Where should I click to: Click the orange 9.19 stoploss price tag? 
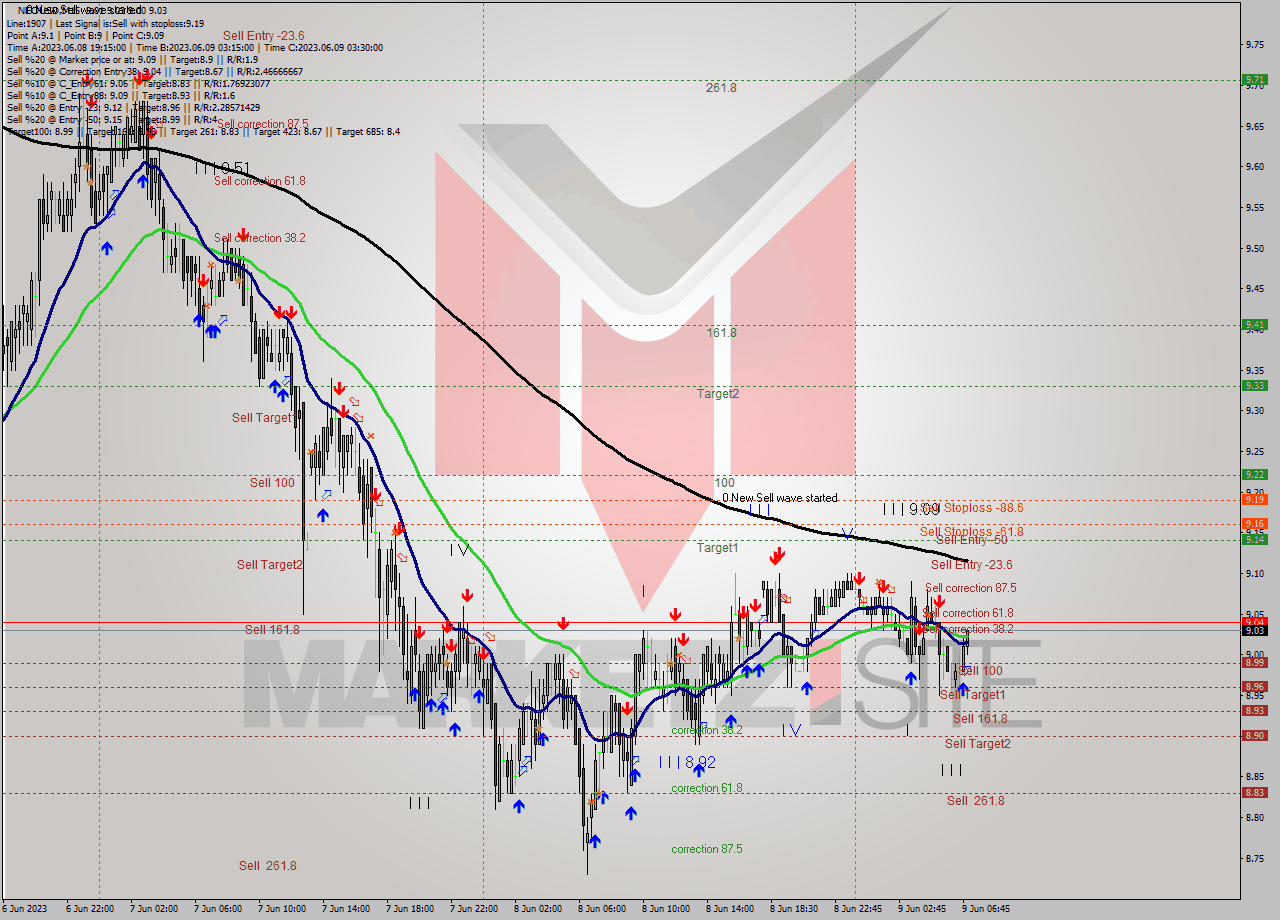[x=1254, y=498]
